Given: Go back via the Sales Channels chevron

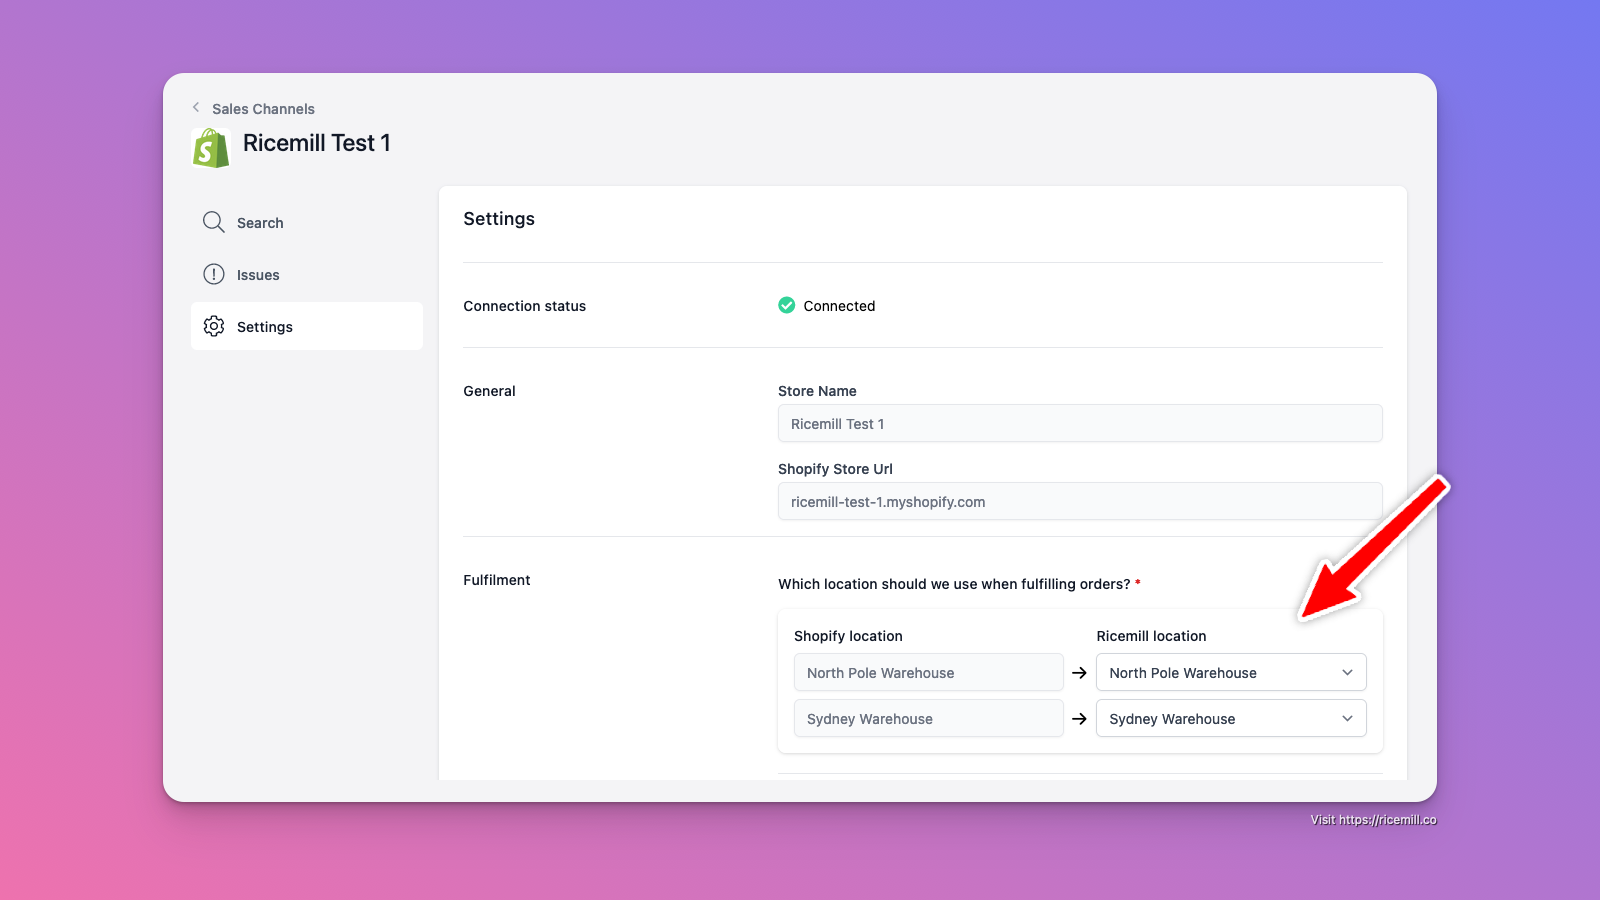Looking at the screenshot, I should click(x=196, y=108).
